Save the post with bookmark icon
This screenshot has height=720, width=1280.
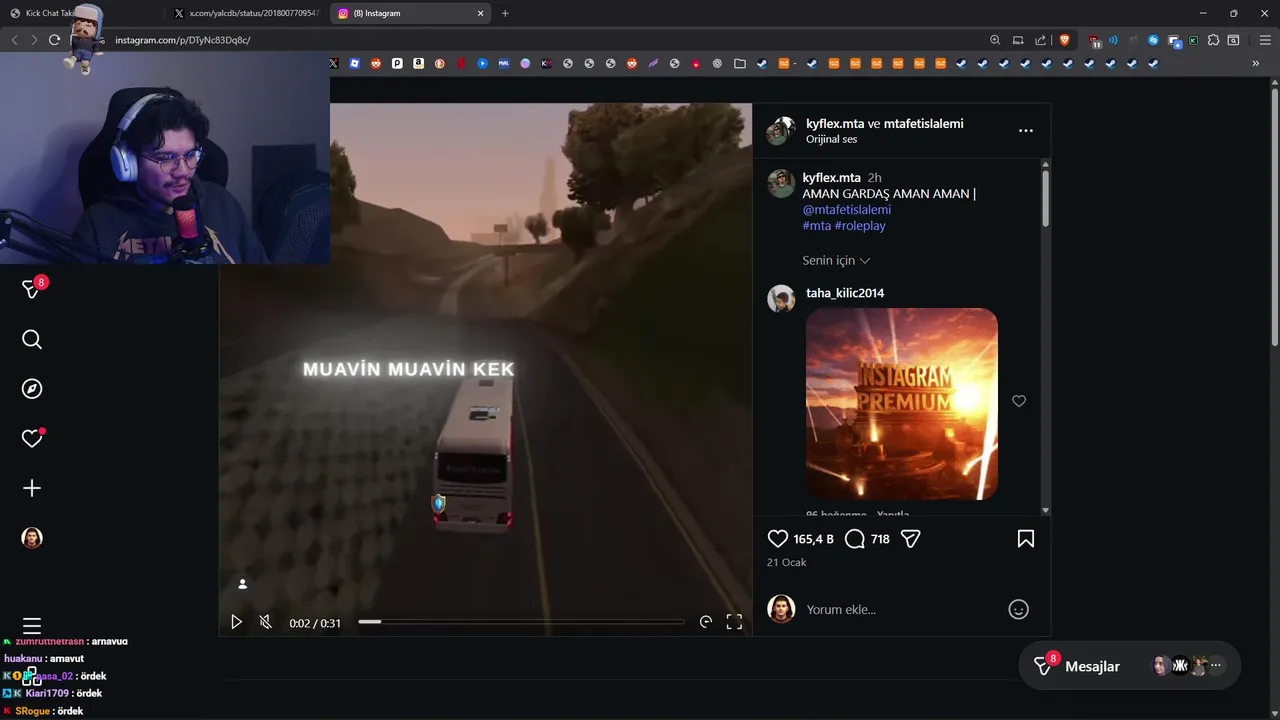point(1025,539)
